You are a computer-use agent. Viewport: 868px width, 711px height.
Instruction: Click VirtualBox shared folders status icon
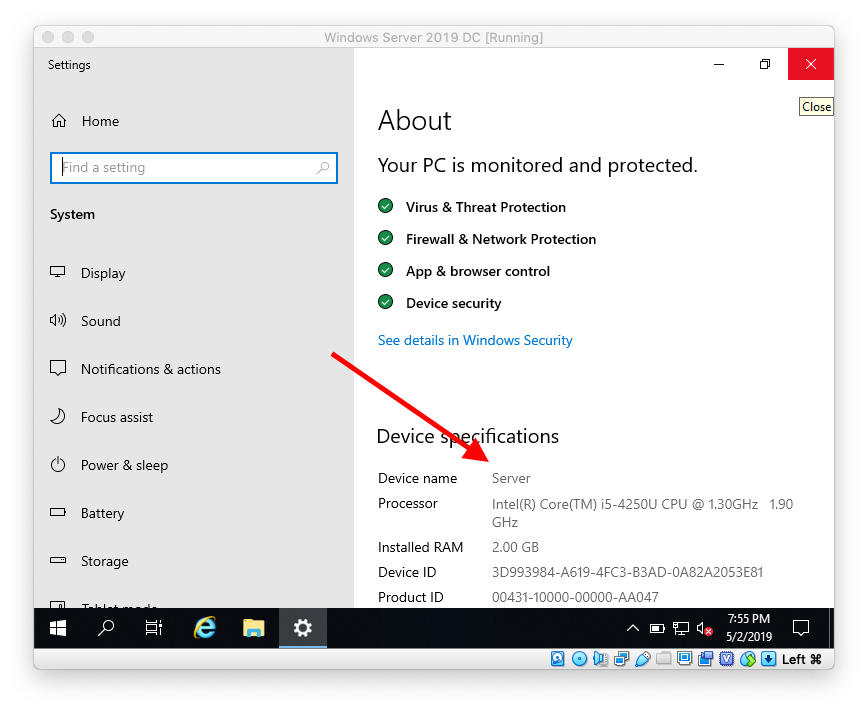[x=663, y=659]
